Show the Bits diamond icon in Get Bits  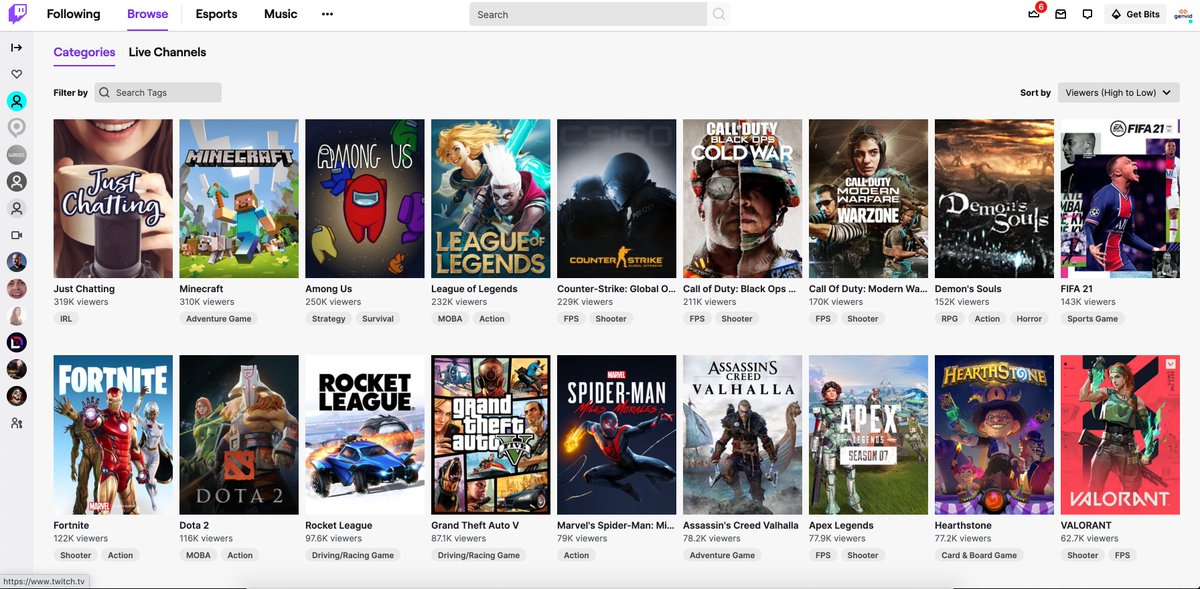coord(1114,14)
